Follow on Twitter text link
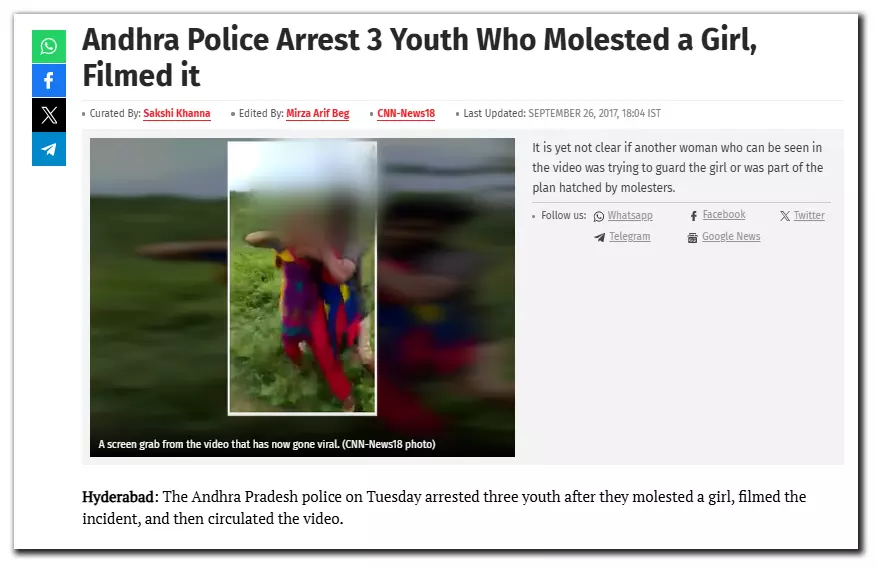877x568 pixels. pos(809,215)
